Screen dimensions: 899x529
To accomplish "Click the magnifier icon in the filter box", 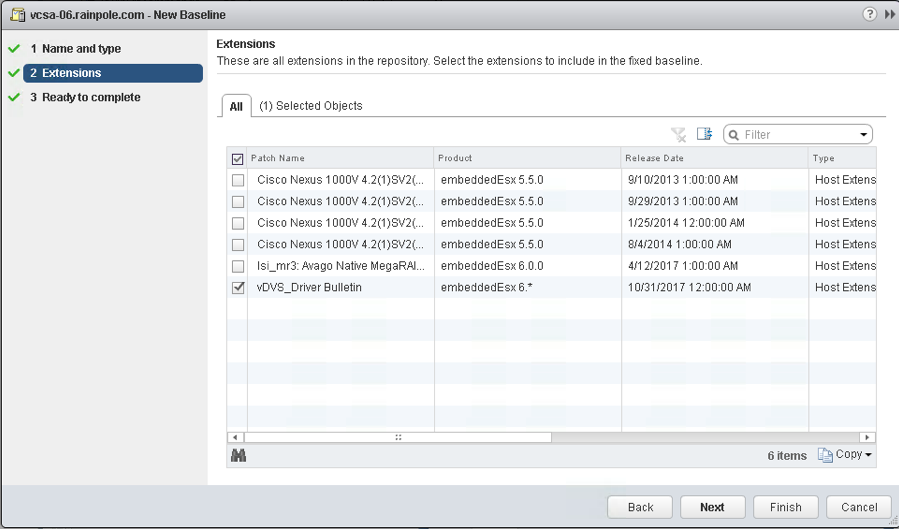I will [734, 134].
